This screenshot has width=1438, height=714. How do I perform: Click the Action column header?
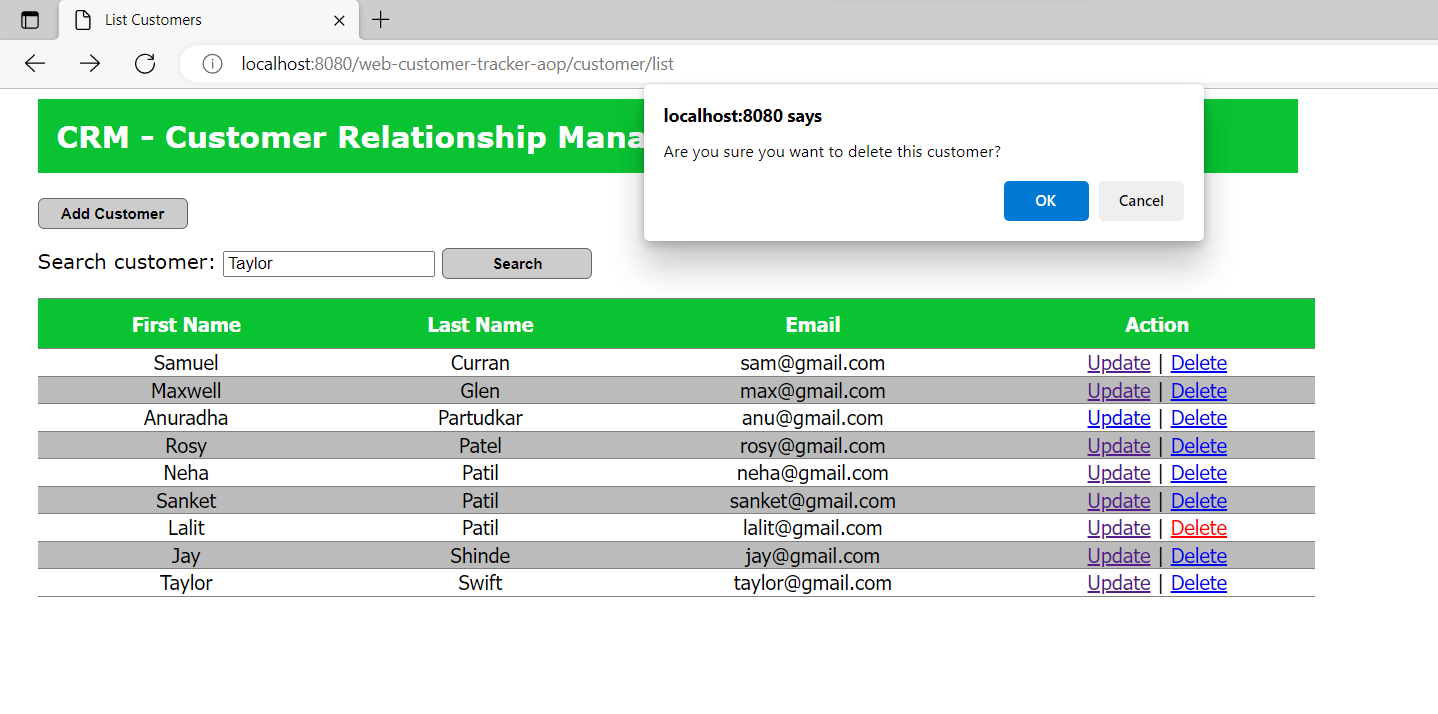coord(1157,325)
